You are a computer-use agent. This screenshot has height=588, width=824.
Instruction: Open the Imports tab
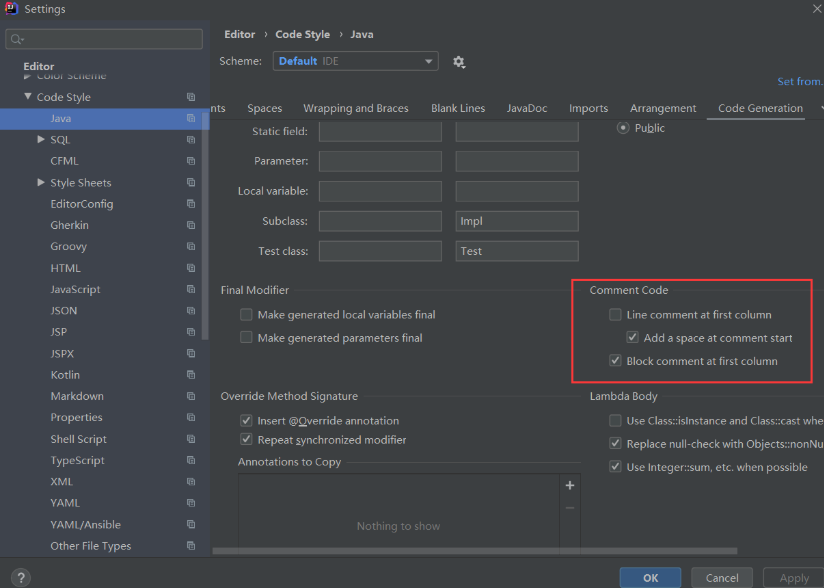point(589,108)
